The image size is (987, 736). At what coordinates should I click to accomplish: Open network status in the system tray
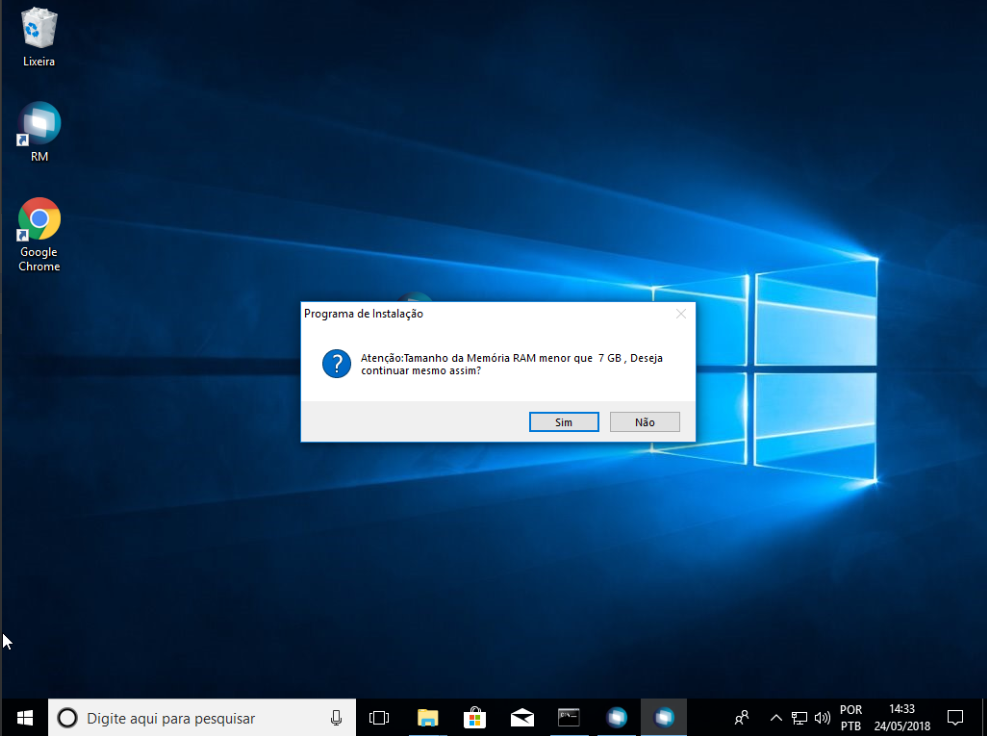tap(799, 718)
